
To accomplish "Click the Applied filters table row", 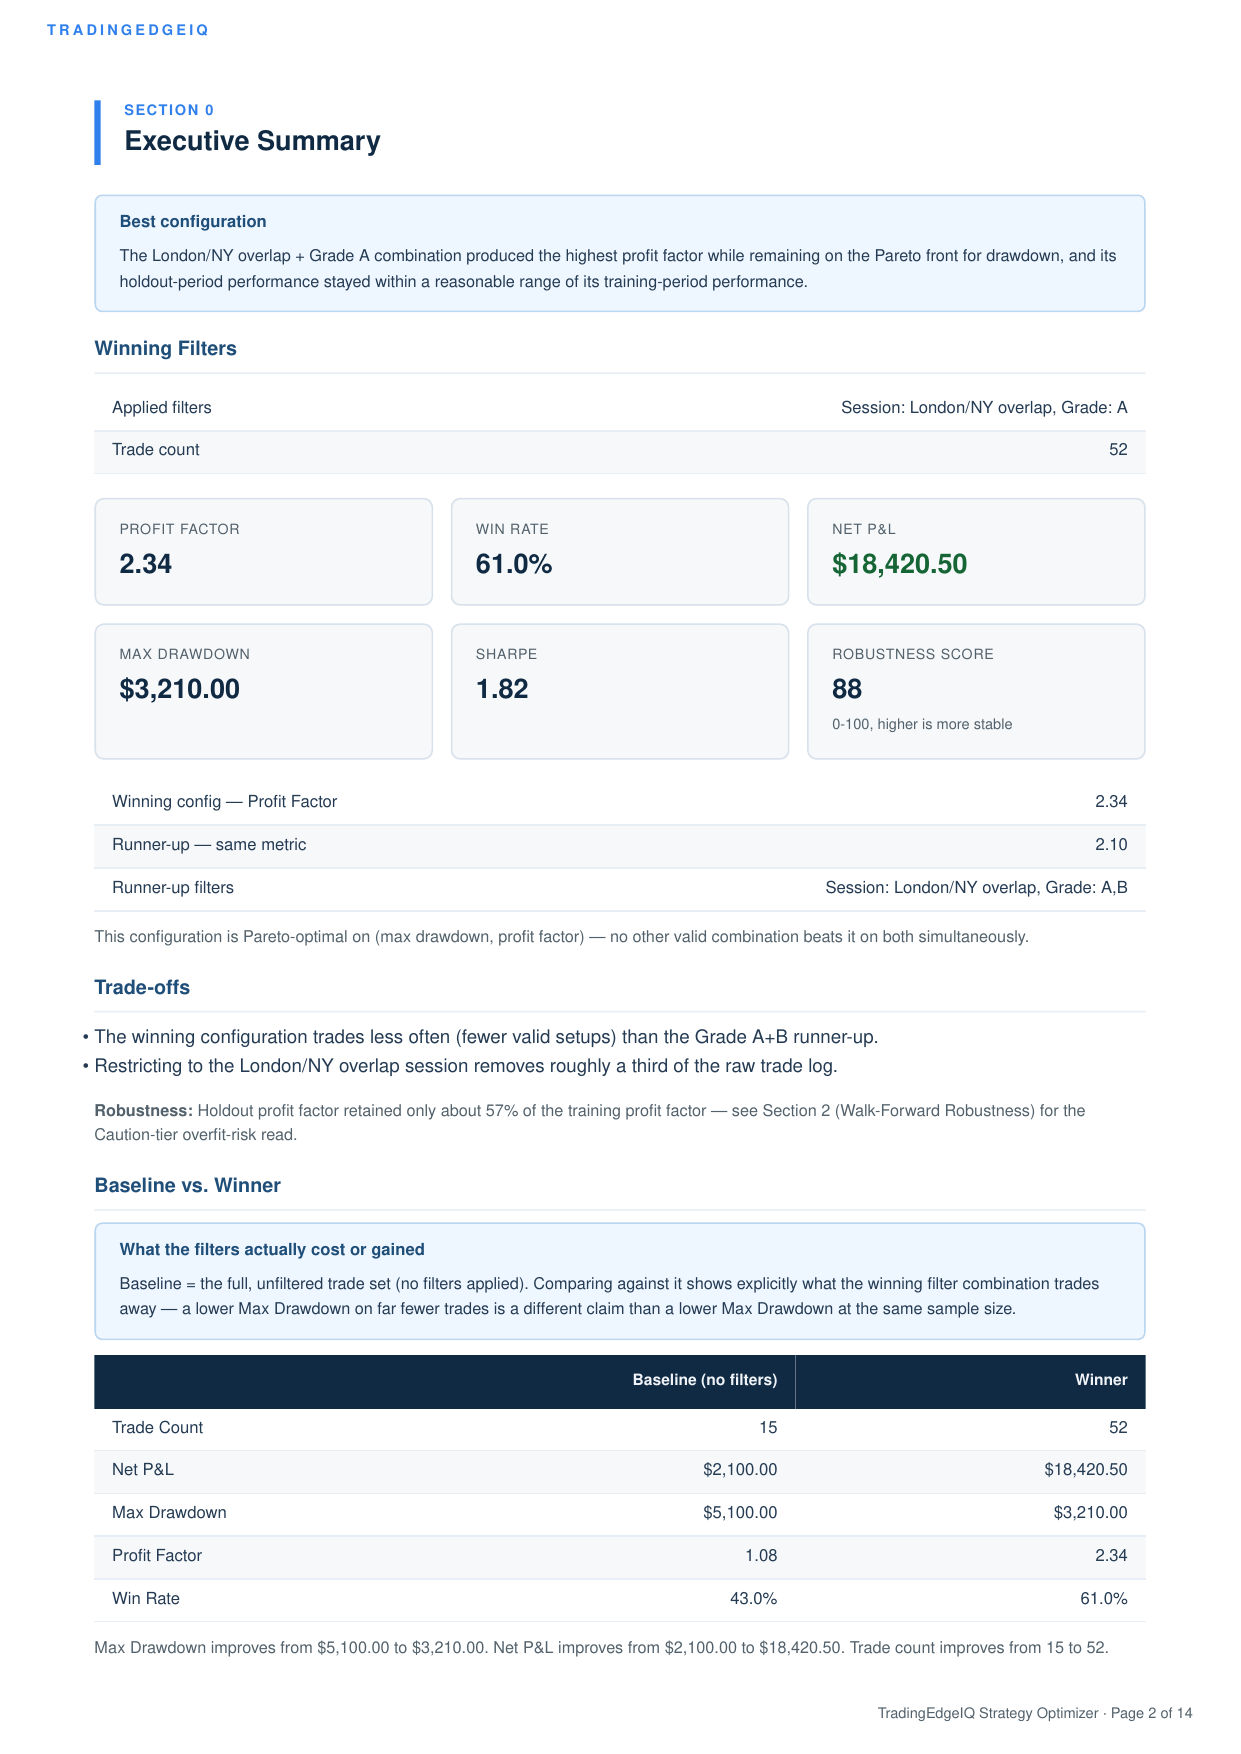I will pos(620,408).
